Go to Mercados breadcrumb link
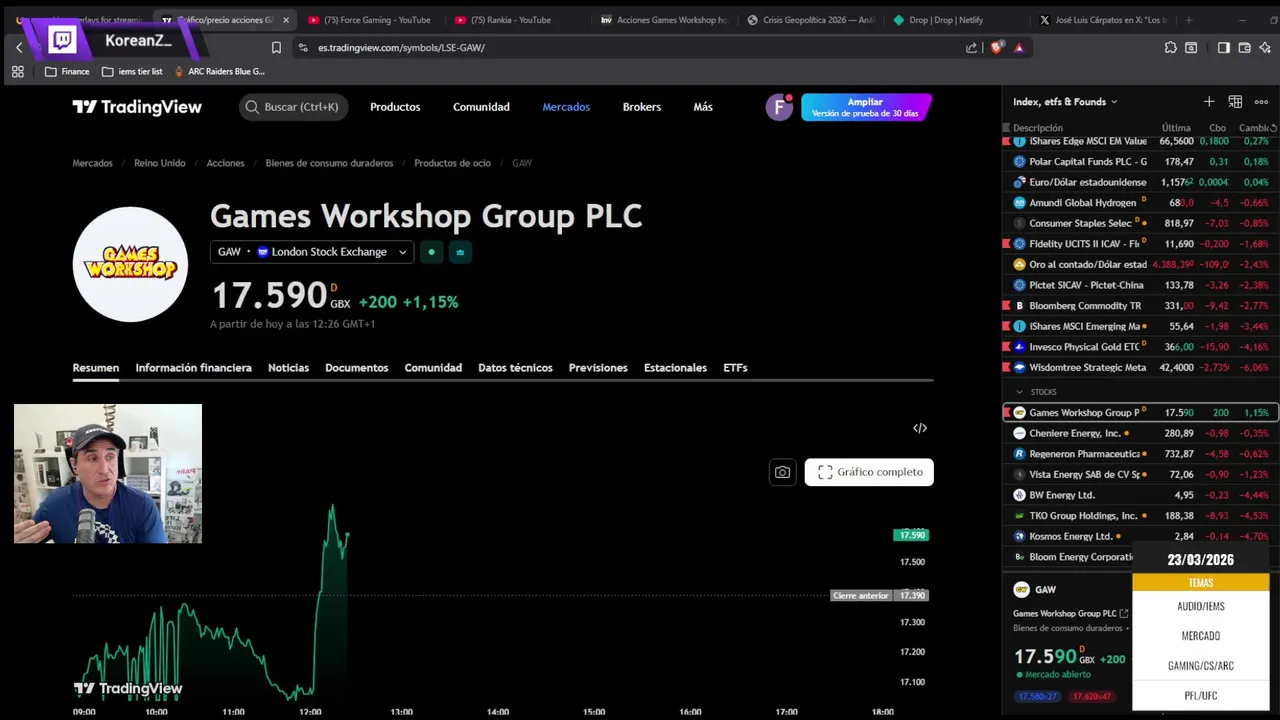The width and height of the screenshot is (1280, 720). coord(92,163)
